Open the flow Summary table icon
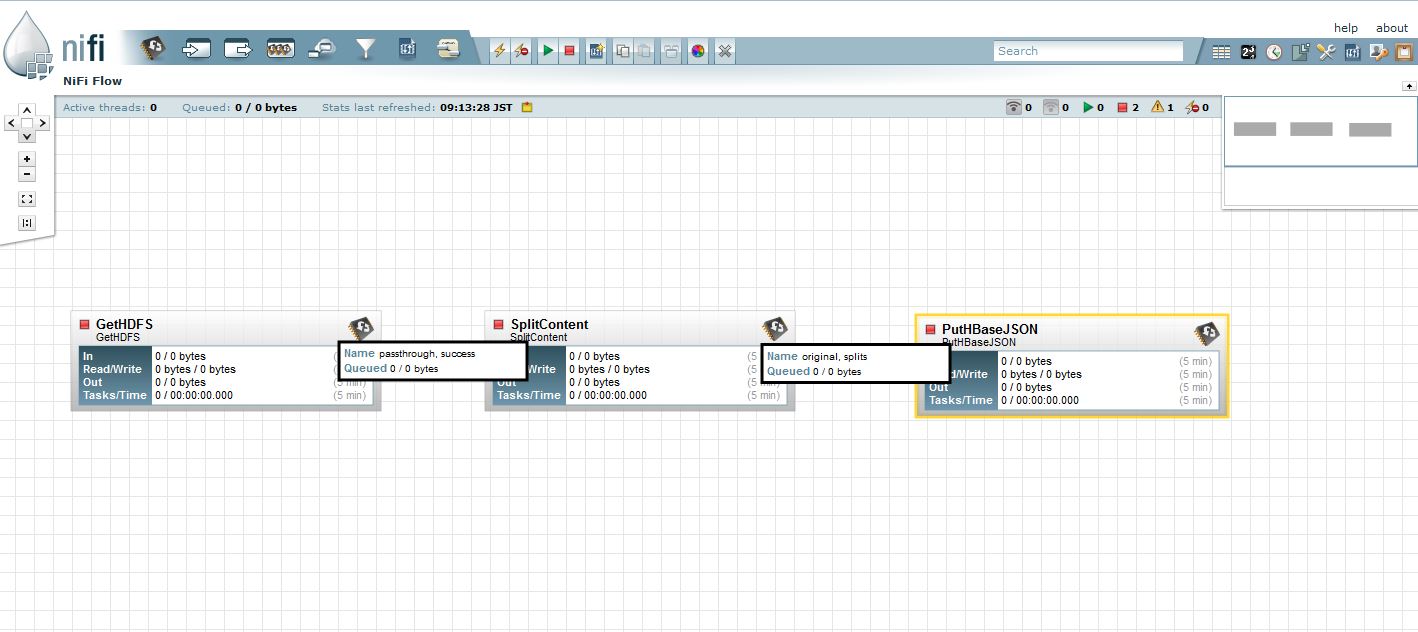Screen dimensions: 1418x632 (1221, 50)
